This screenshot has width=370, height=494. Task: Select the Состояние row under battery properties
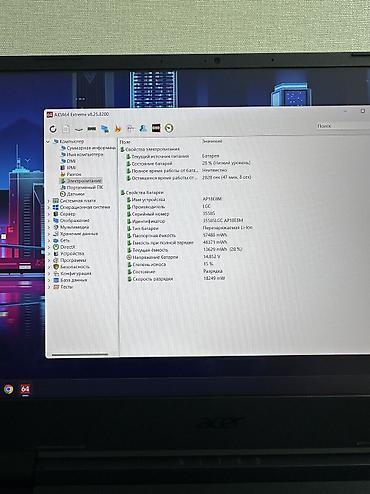pos(190,271)
